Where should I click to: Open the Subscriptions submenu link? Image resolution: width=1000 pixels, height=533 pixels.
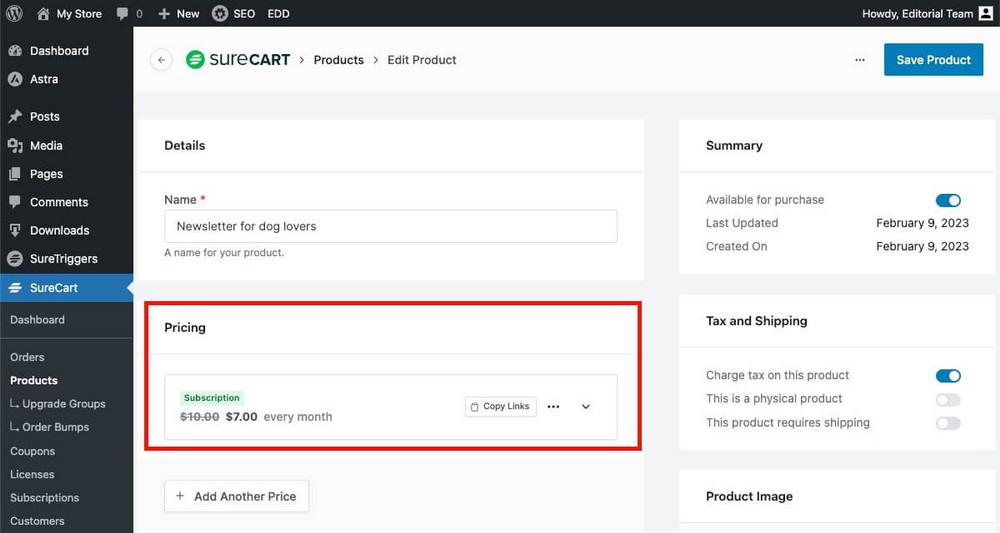(45, 498)
